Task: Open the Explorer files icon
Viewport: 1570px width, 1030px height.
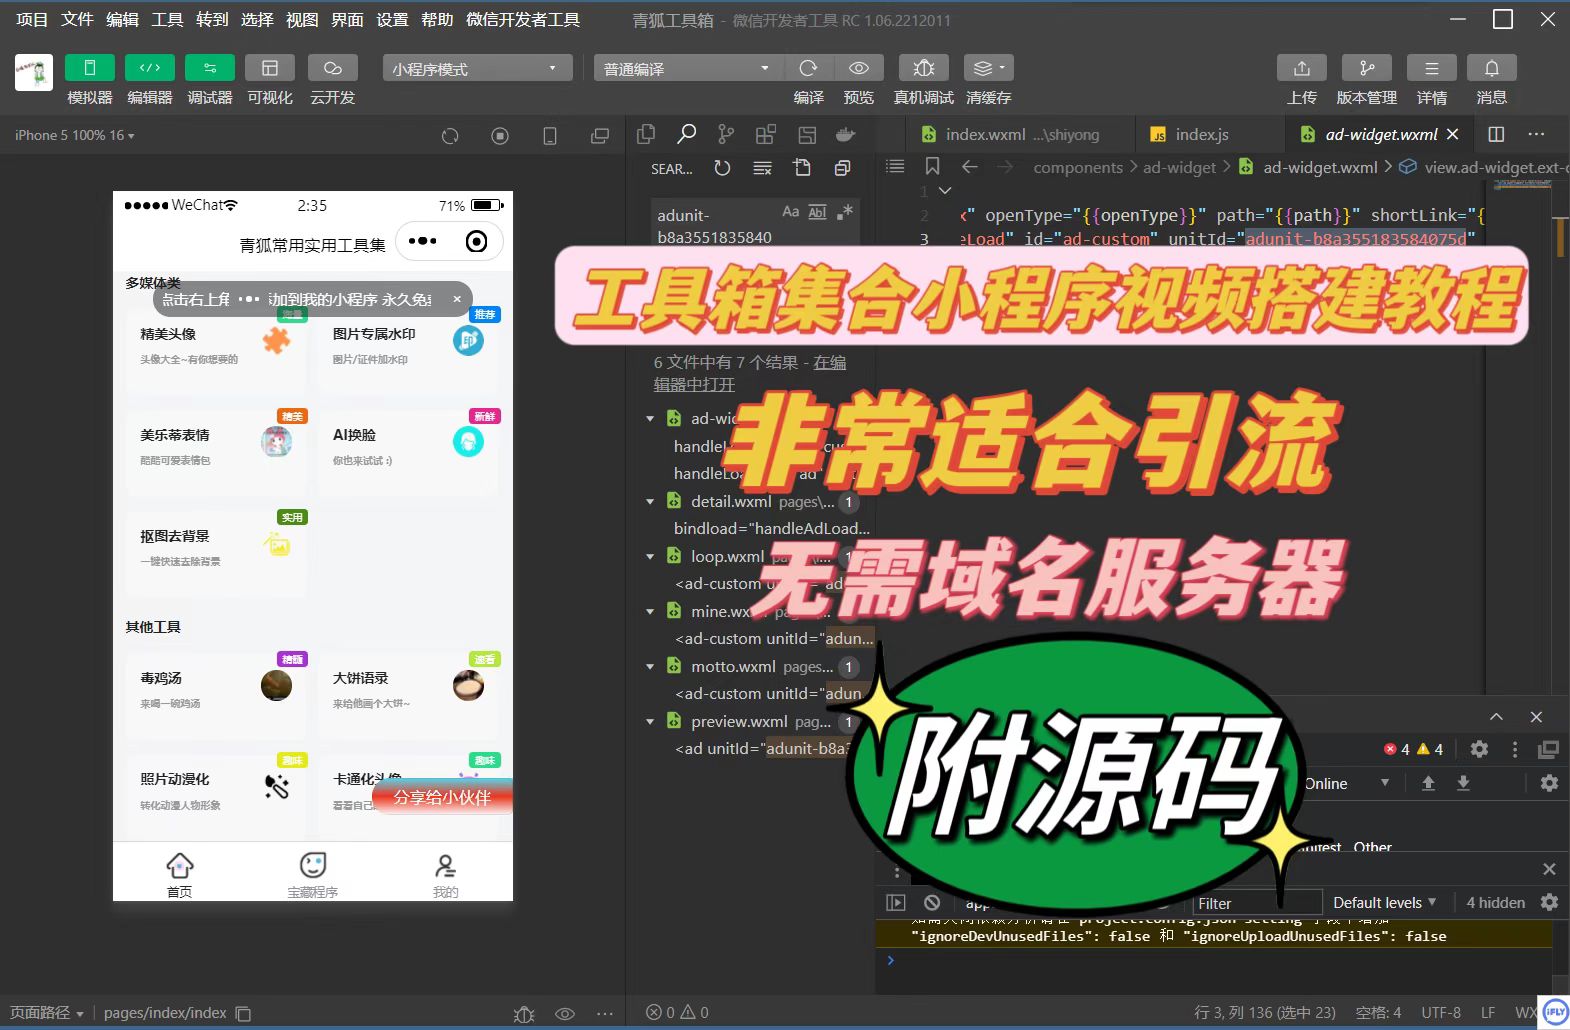Action: click(646, 134)
